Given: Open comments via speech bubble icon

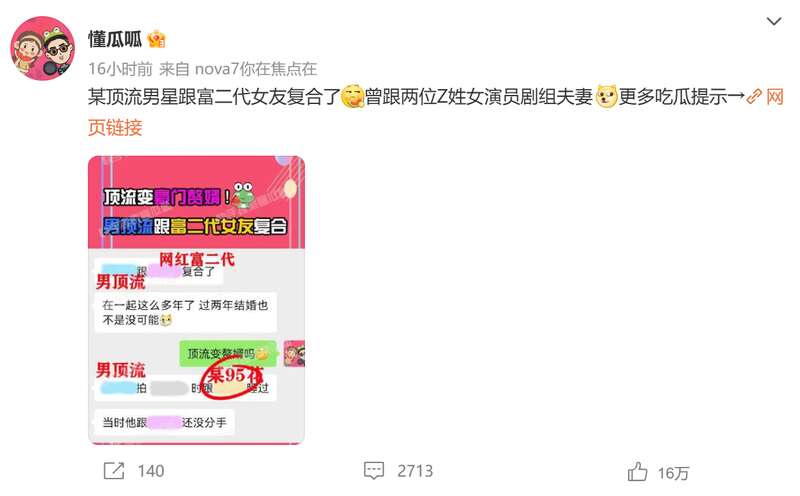Looking at the screenshot, I should (373, 470).
